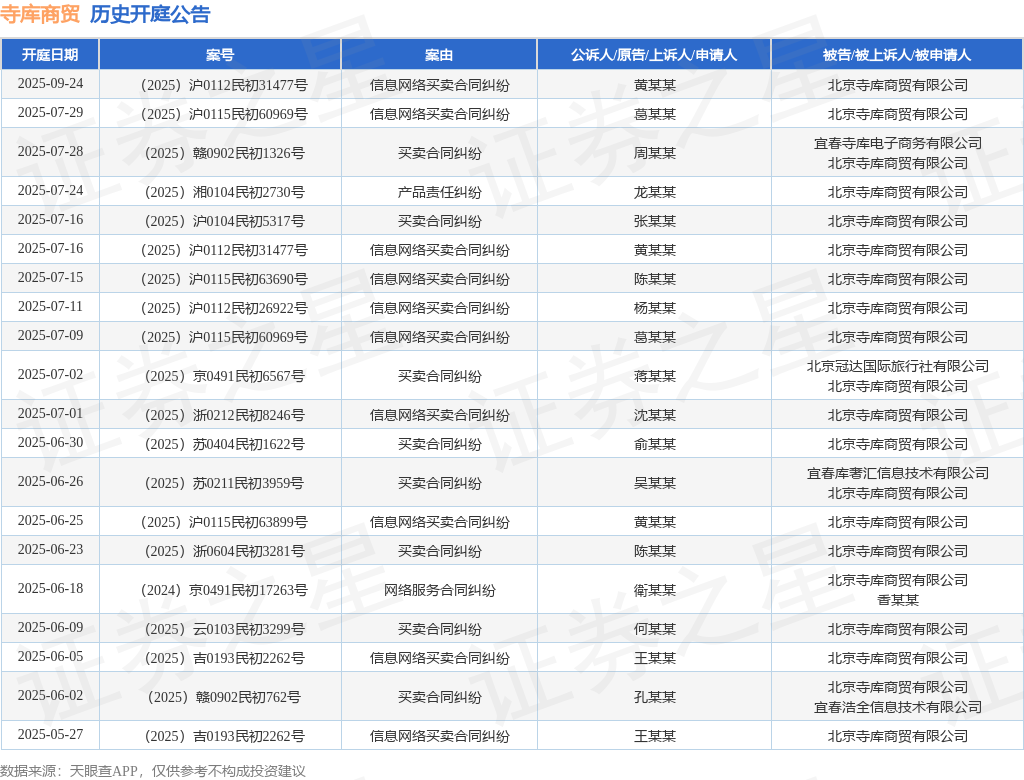Click plaintiff 沈某某

coord(654,415)
